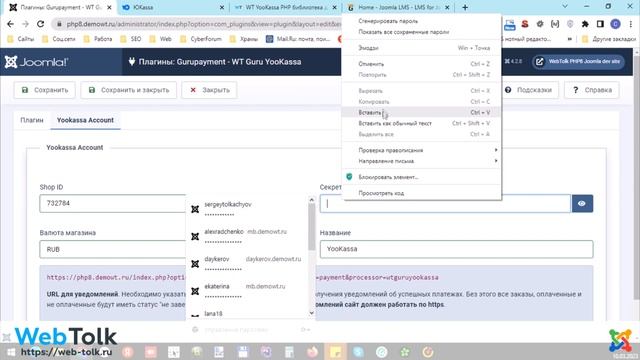Click the Закрыть button
The image size is (640, 360).
click(209, 90)
